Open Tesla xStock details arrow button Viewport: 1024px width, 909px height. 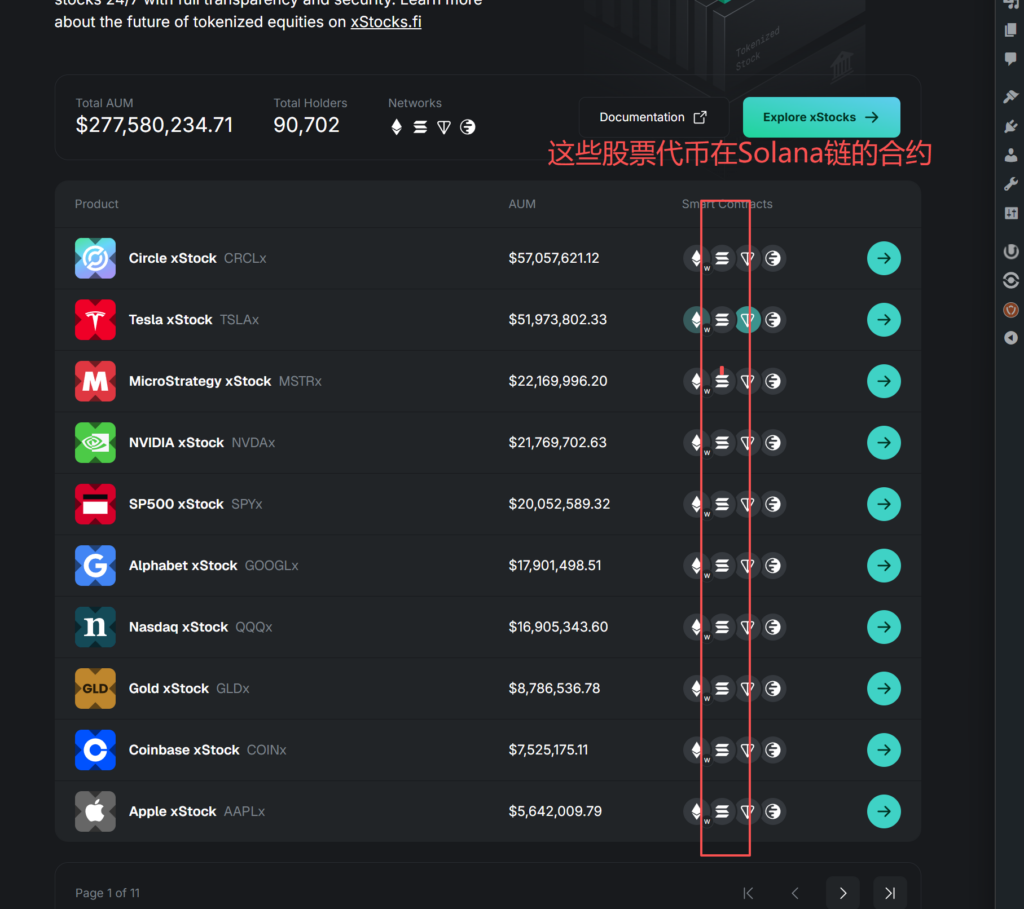(x=883, y=320)
